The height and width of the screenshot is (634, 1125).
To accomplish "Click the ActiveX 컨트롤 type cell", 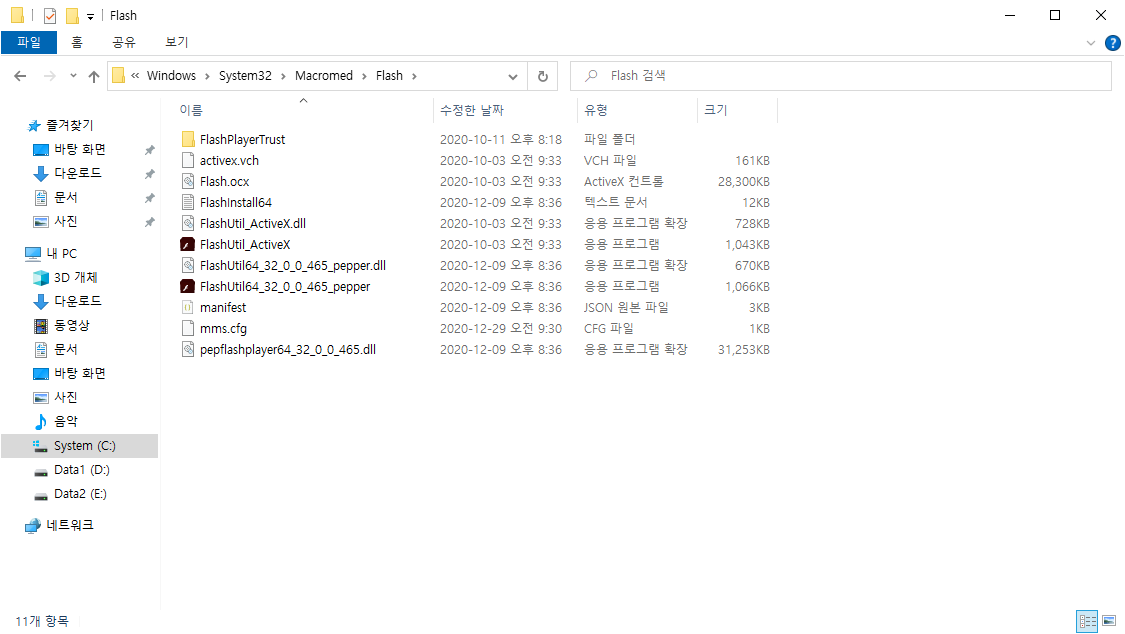I will pyautogui.click(x=623, y=181).
